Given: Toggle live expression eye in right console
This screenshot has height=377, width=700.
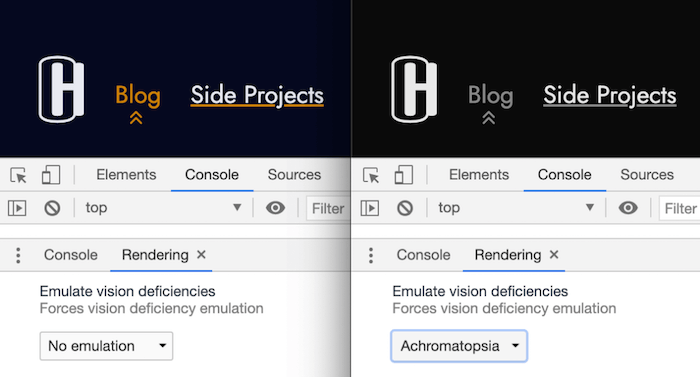Looking at the screenshot, I should click(628, 208).
